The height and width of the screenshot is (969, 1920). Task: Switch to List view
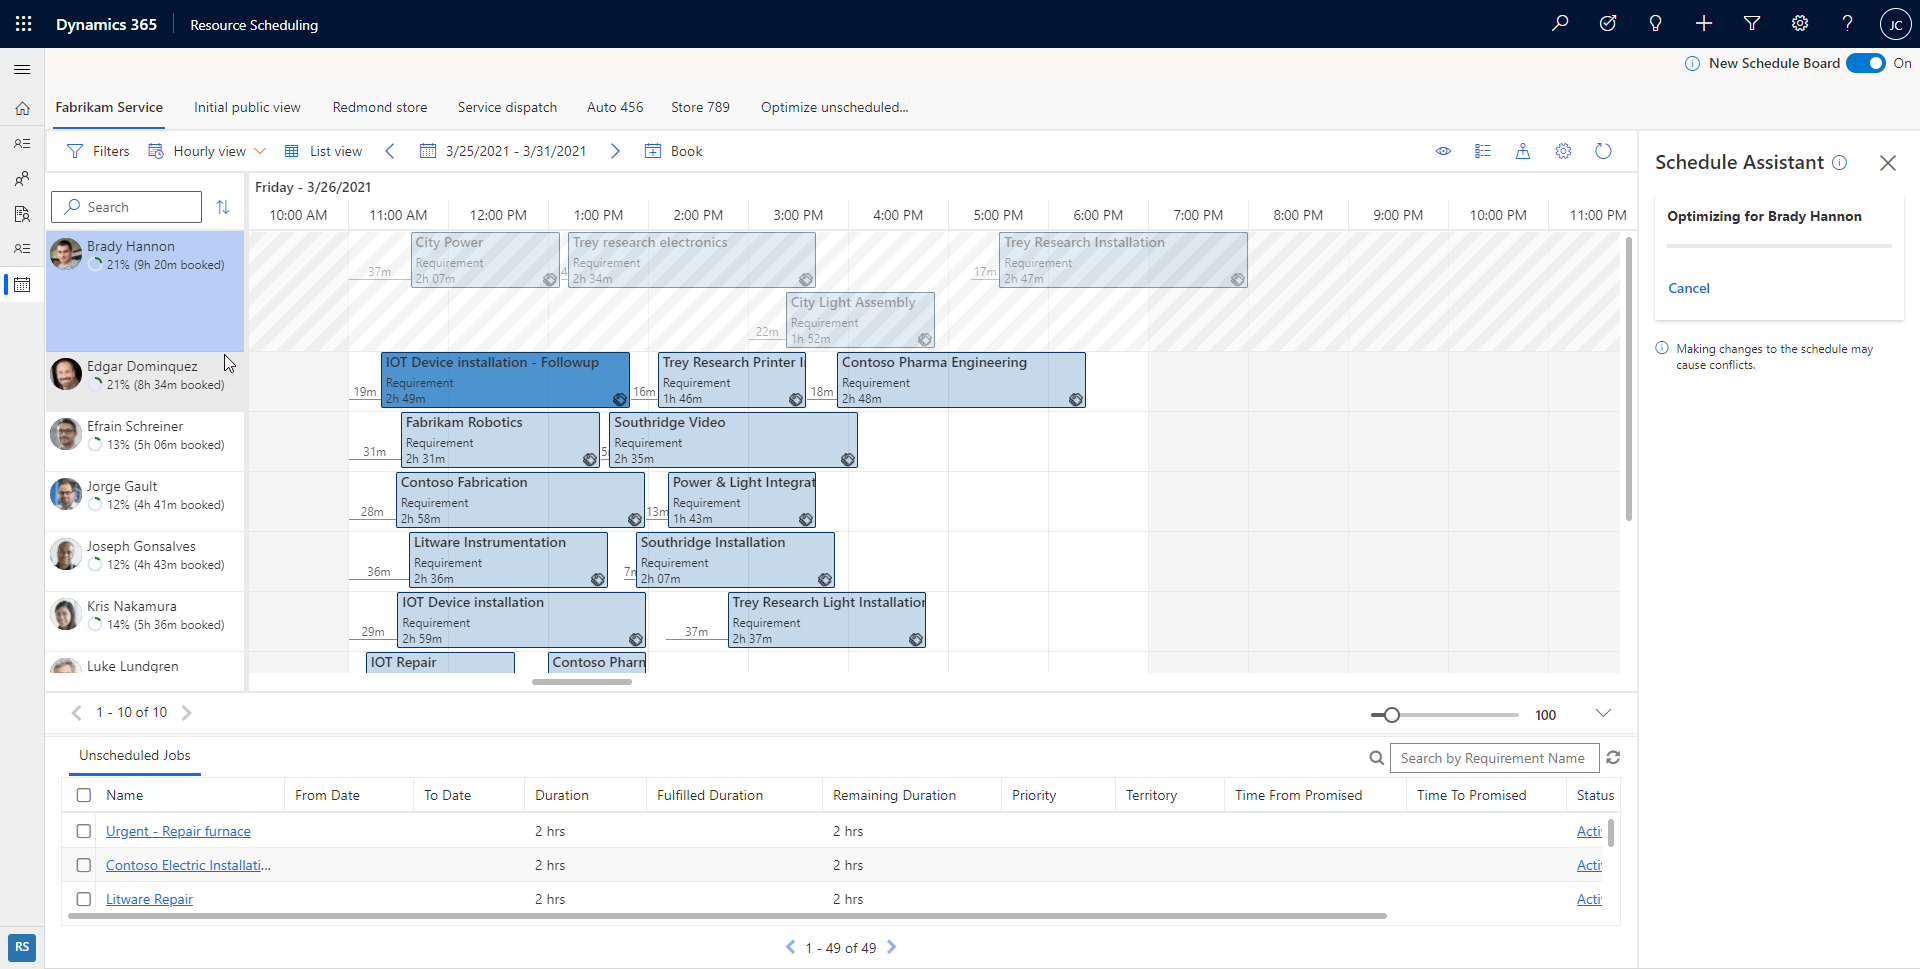click(324, 151)
